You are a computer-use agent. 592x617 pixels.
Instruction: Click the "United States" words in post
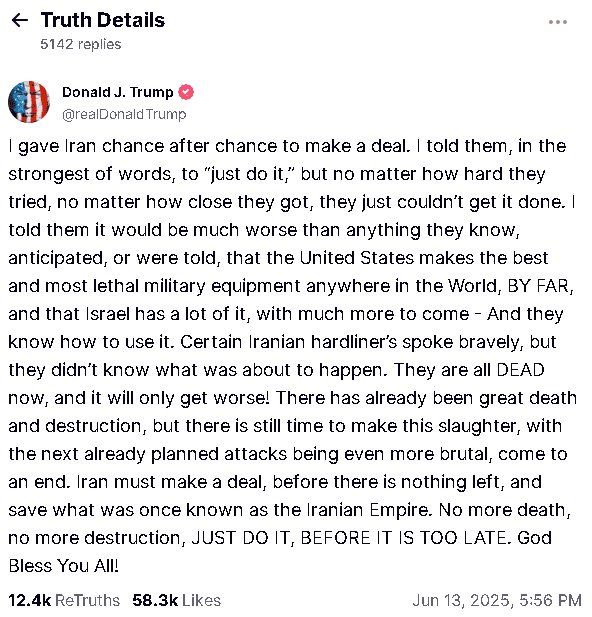tap(357, 258)
